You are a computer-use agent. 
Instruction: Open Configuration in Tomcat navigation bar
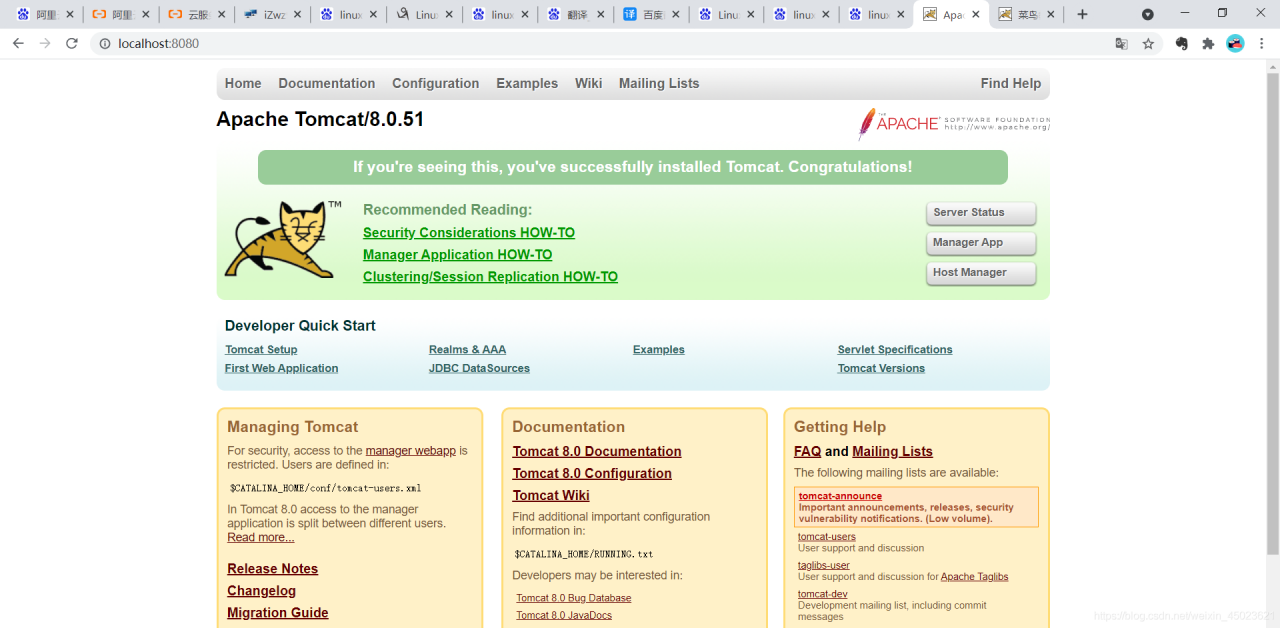[x=435, y=83]
